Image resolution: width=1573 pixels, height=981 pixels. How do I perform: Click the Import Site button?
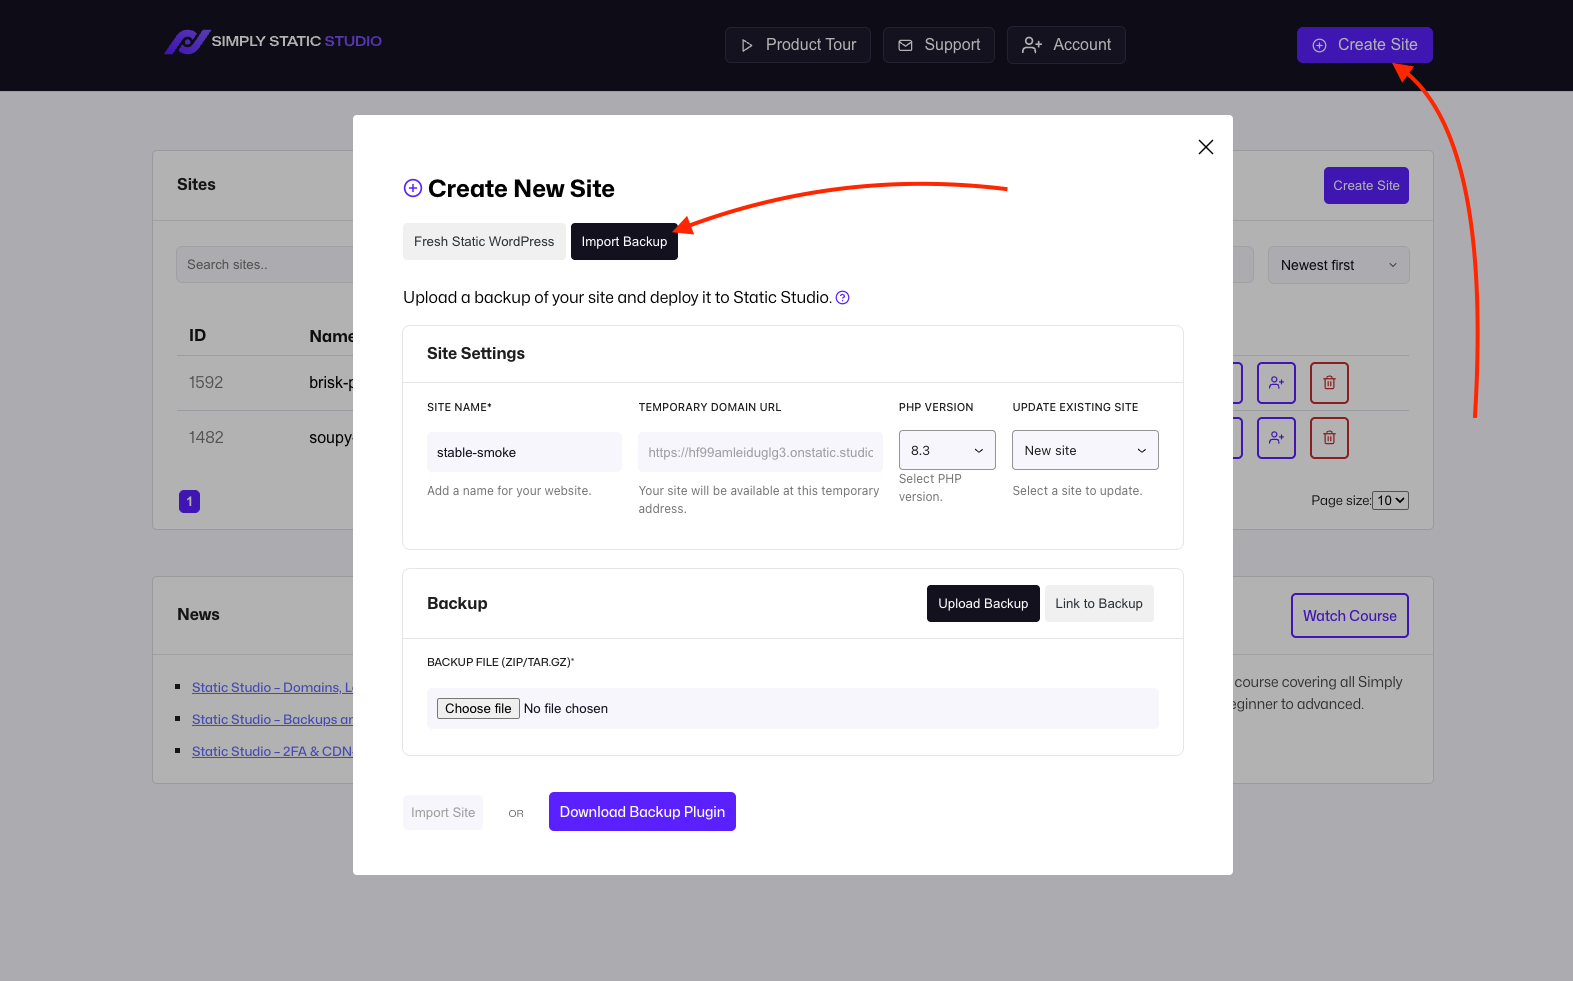click(443, 813)
